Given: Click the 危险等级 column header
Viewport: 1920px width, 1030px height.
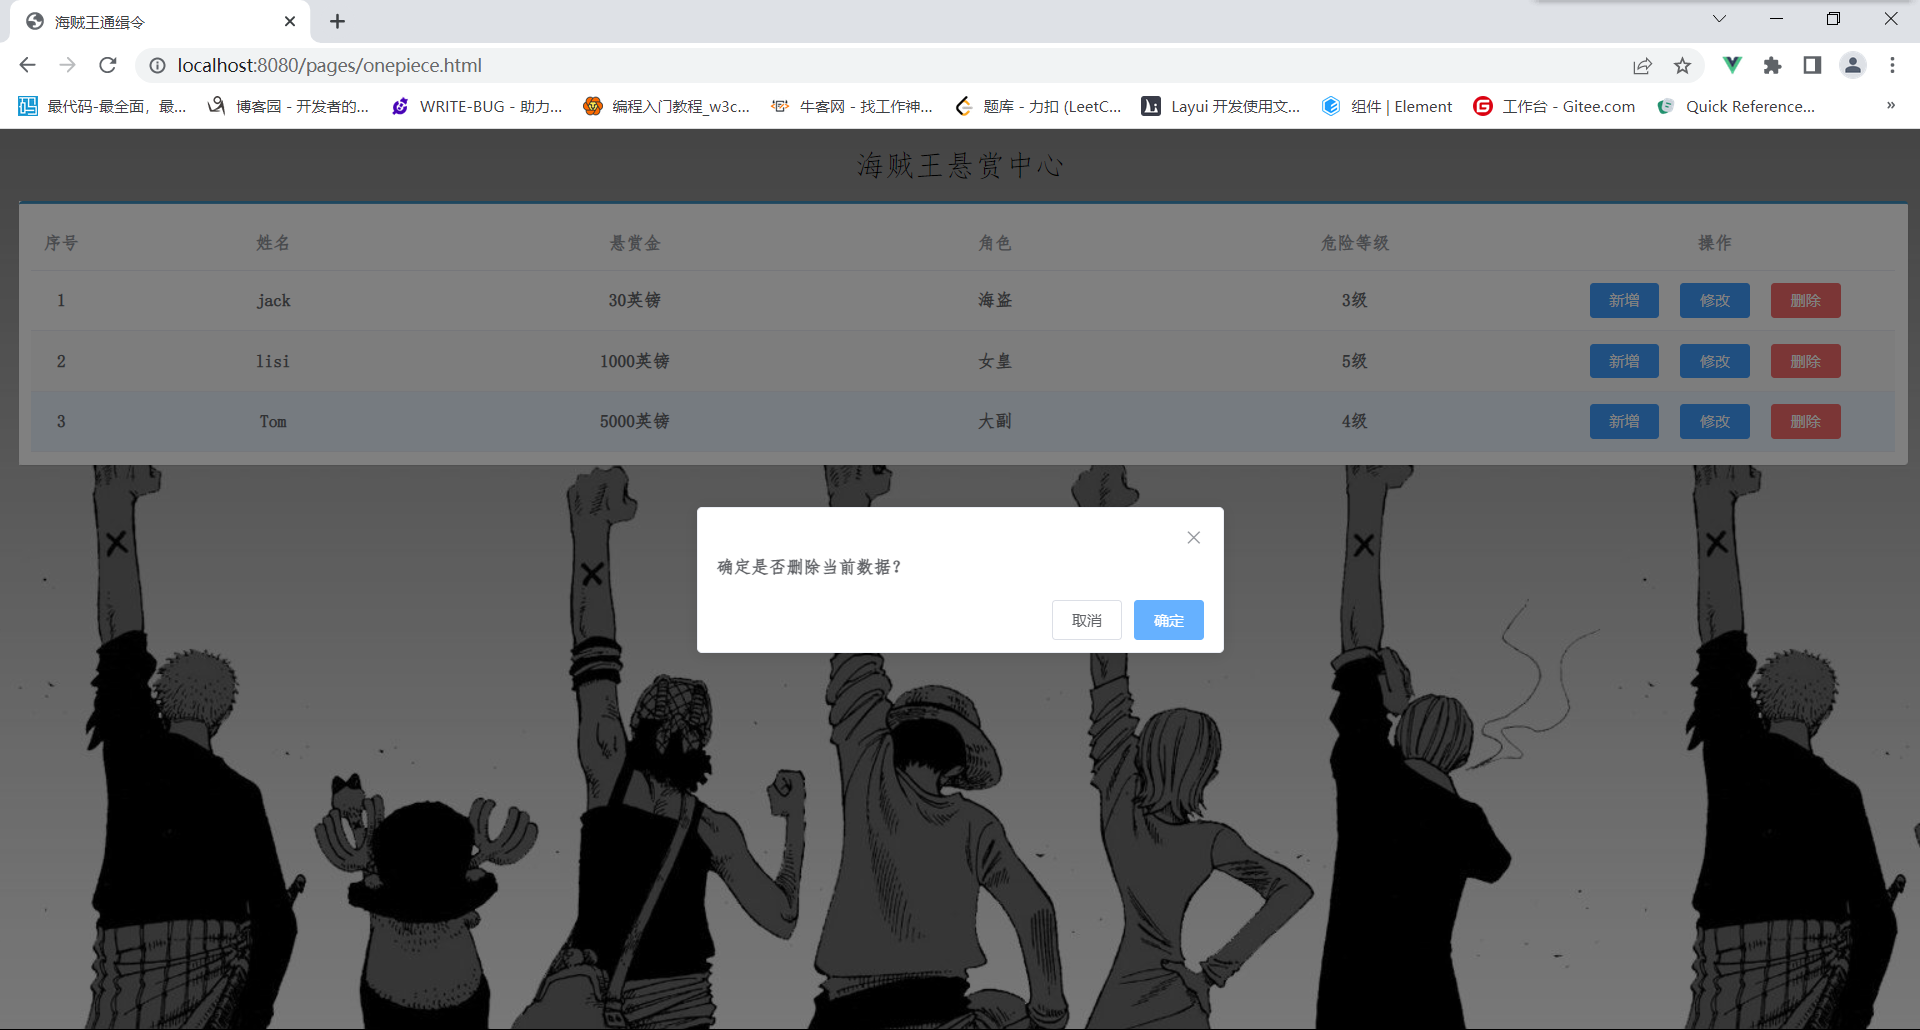Looking at the screenshot, I should pos(1355,243).
